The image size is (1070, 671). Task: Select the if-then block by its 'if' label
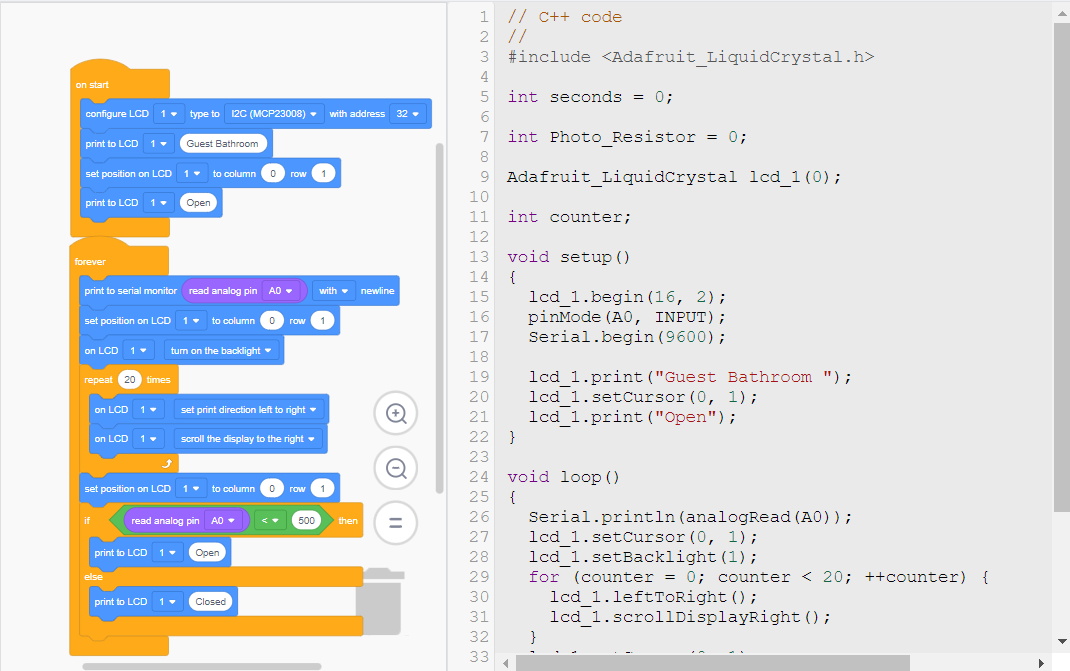[x=87, y=521]
